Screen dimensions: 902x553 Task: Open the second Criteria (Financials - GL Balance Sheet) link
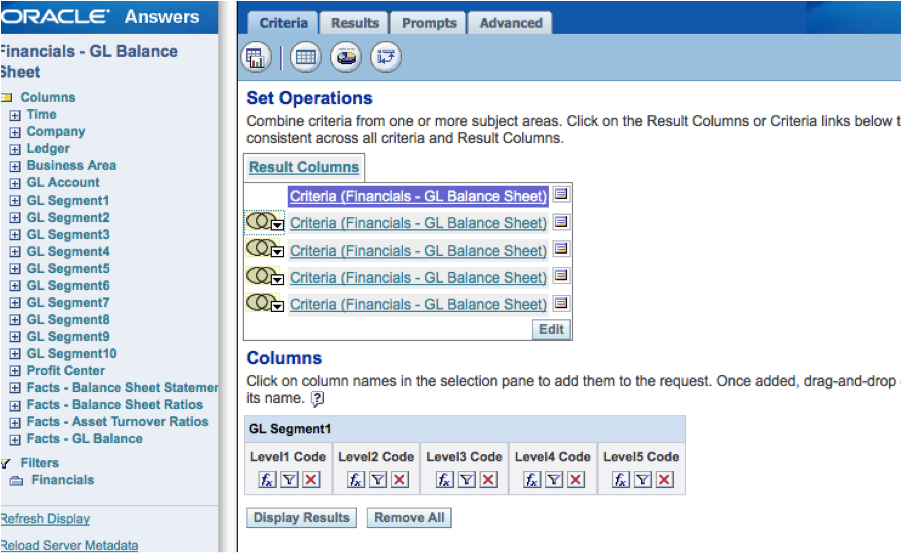pyautogui.click(x=418, y=223)
